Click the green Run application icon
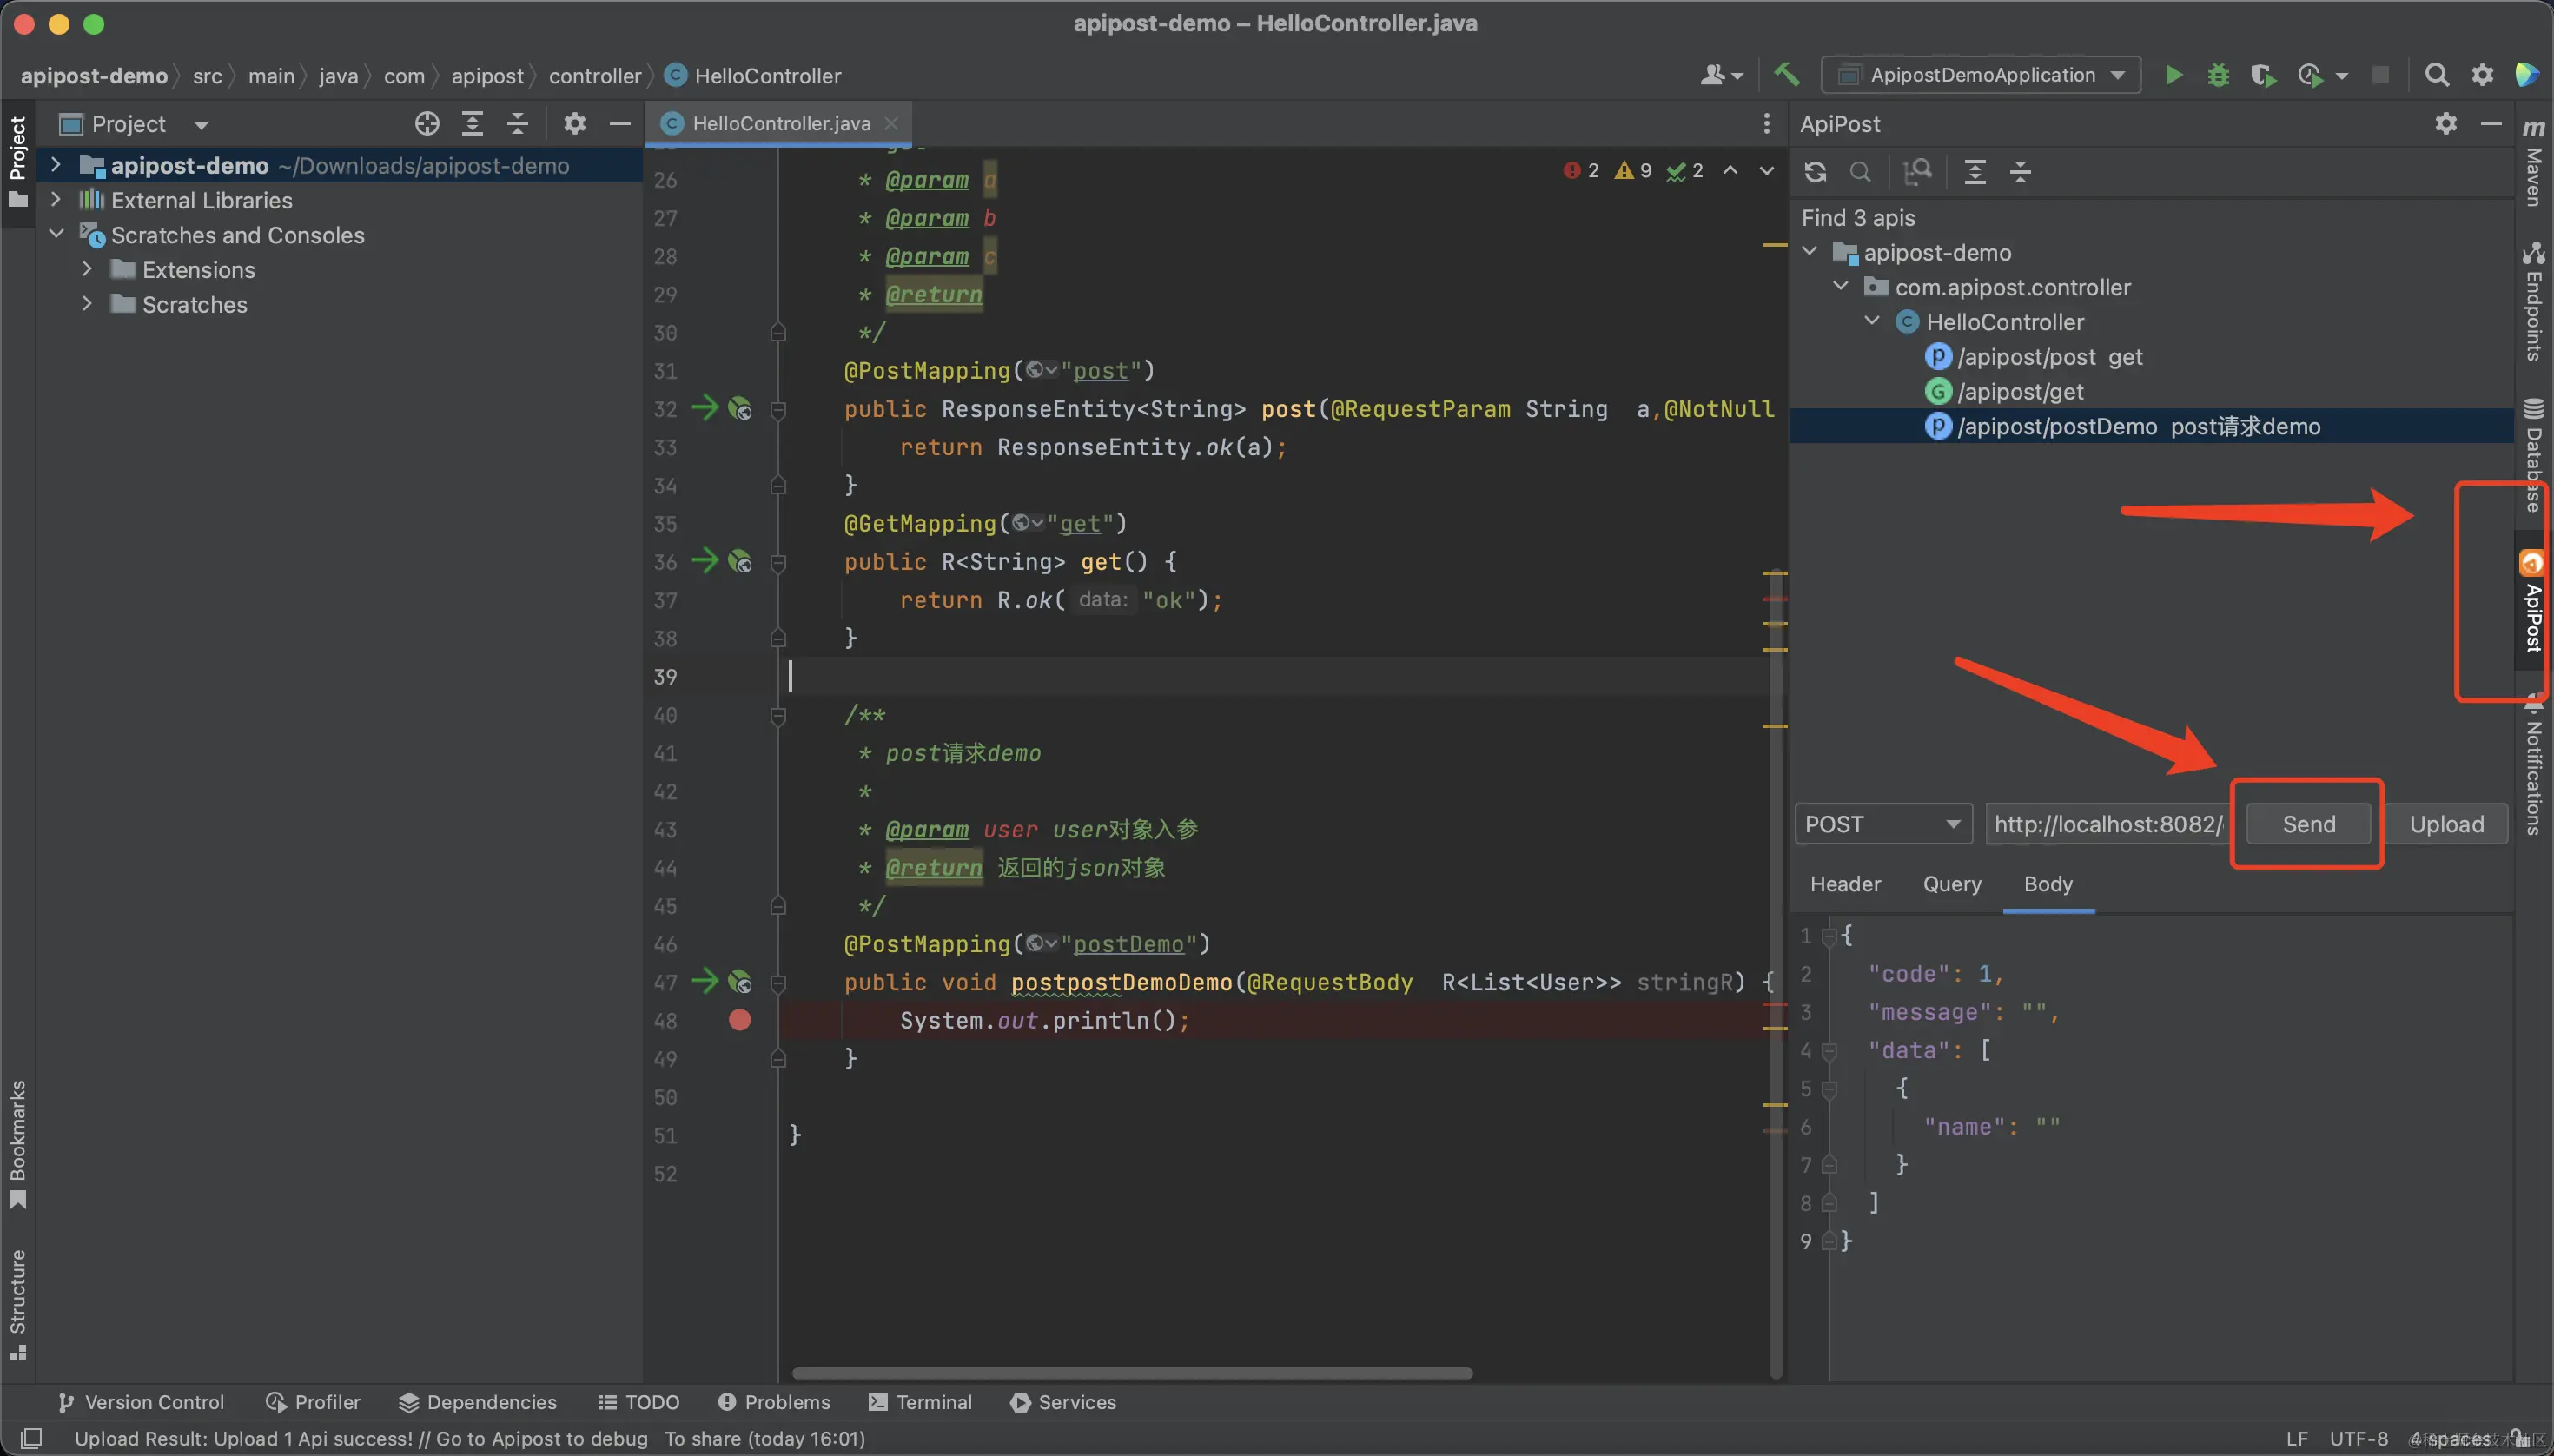Viewport: 2554px width, 1456px height. (x=2173, y=75)
